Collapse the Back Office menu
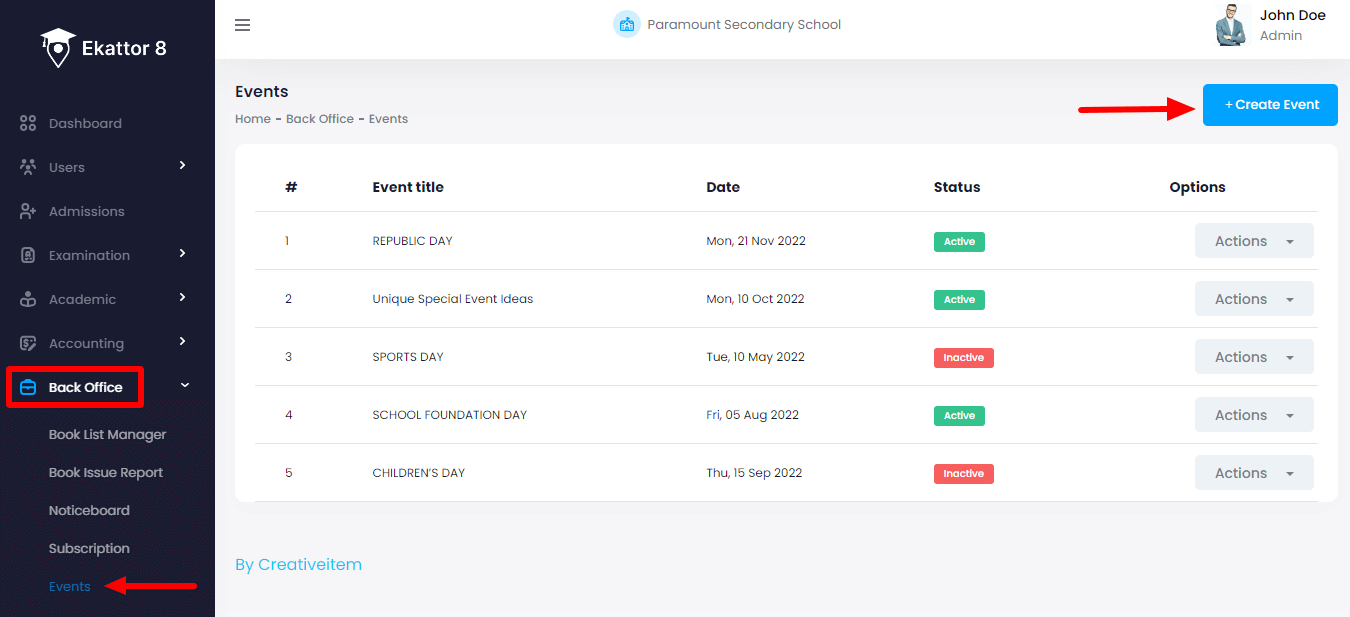The width and height of the screenshot is (1350, 617). click(184, 386)
